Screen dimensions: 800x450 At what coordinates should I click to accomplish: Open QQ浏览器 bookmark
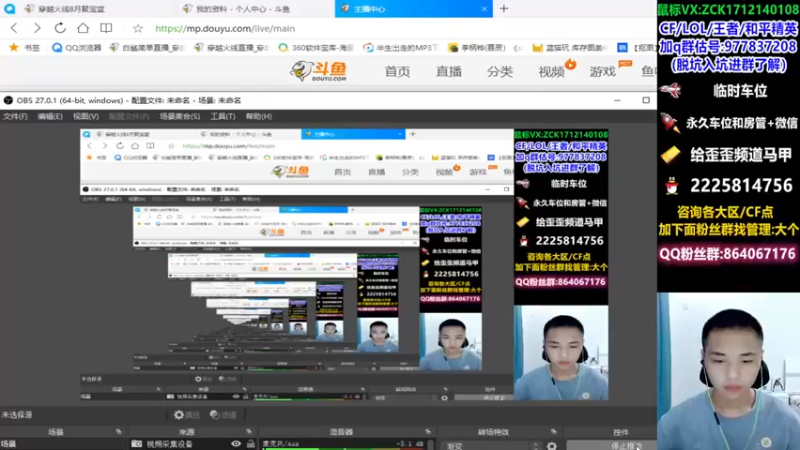[77, 47]
